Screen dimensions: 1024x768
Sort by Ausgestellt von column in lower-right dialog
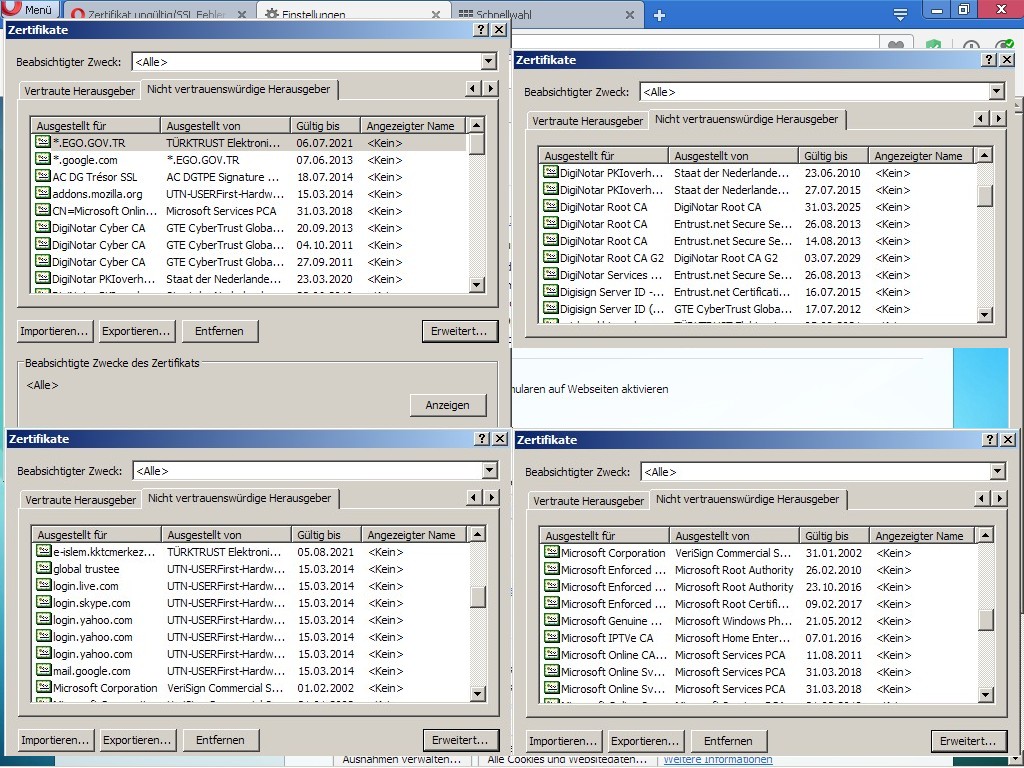click(736, 536)
